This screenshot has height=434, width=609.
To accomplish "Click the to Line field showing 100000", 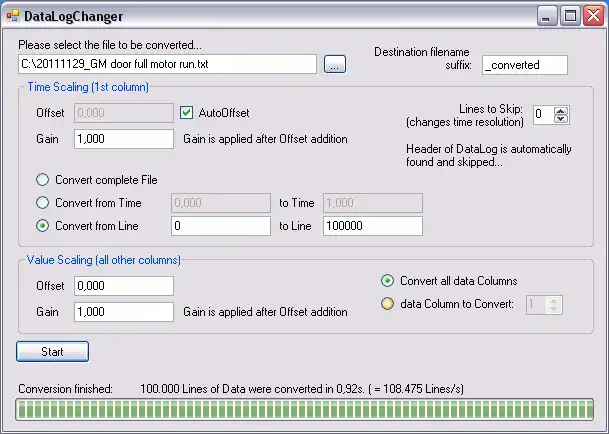I will click(373, 226).
